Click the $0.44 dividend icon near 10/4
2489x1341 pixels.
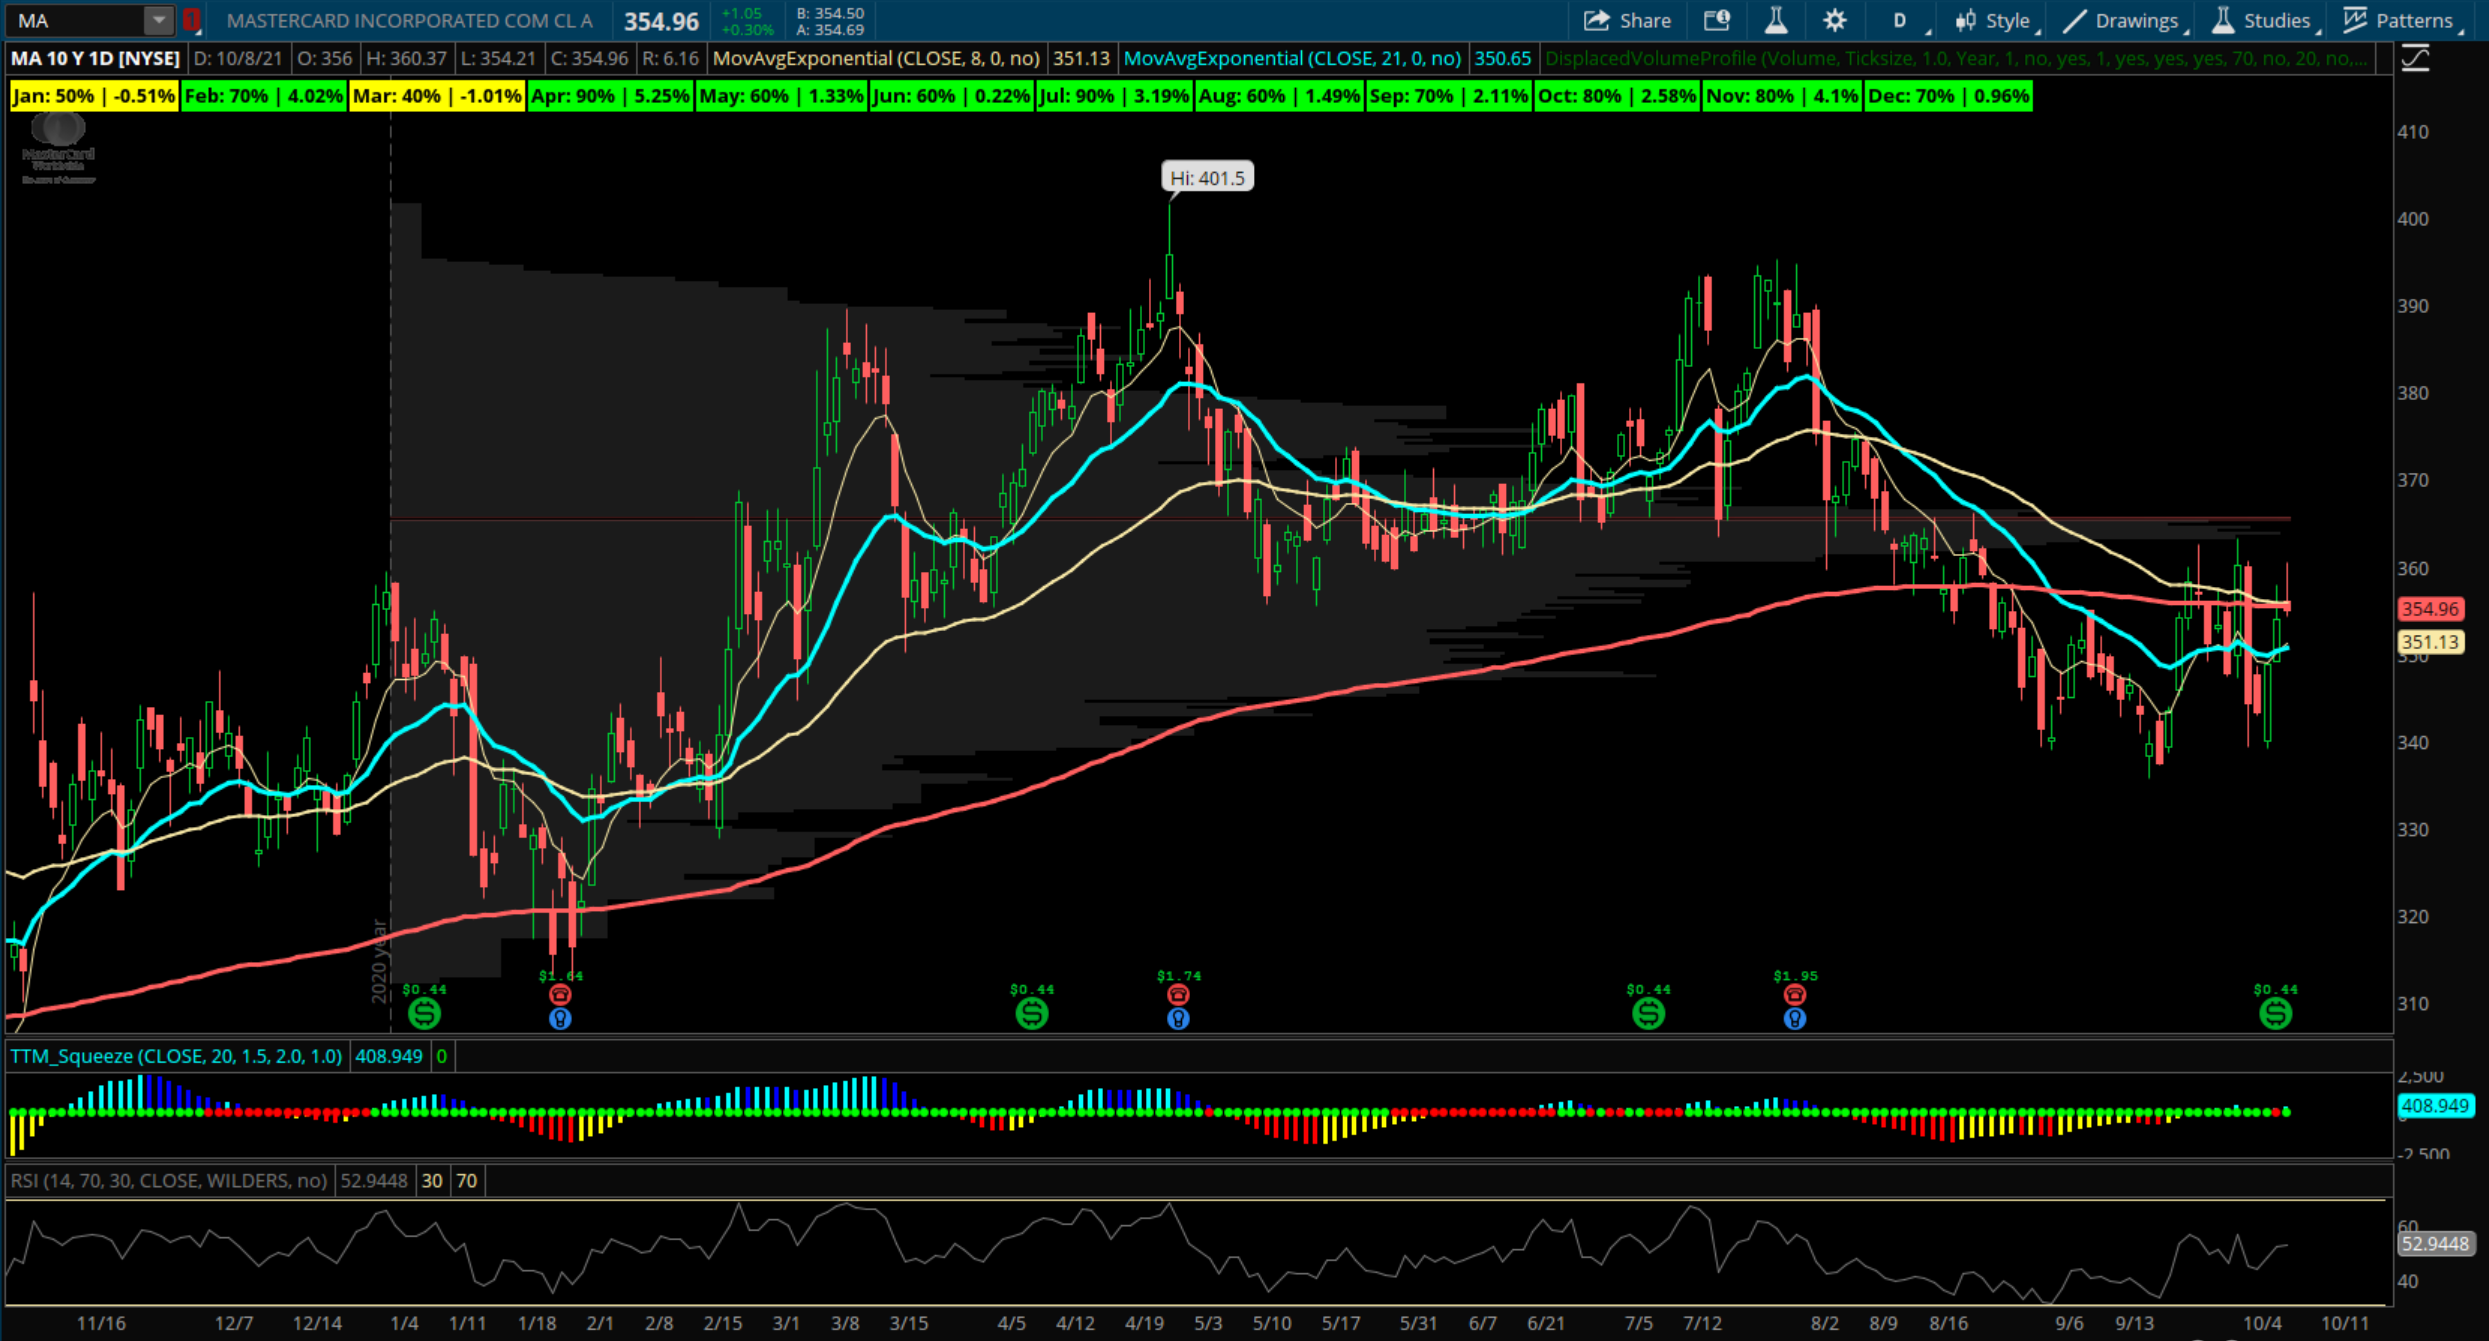(x=2275, y=1013)
